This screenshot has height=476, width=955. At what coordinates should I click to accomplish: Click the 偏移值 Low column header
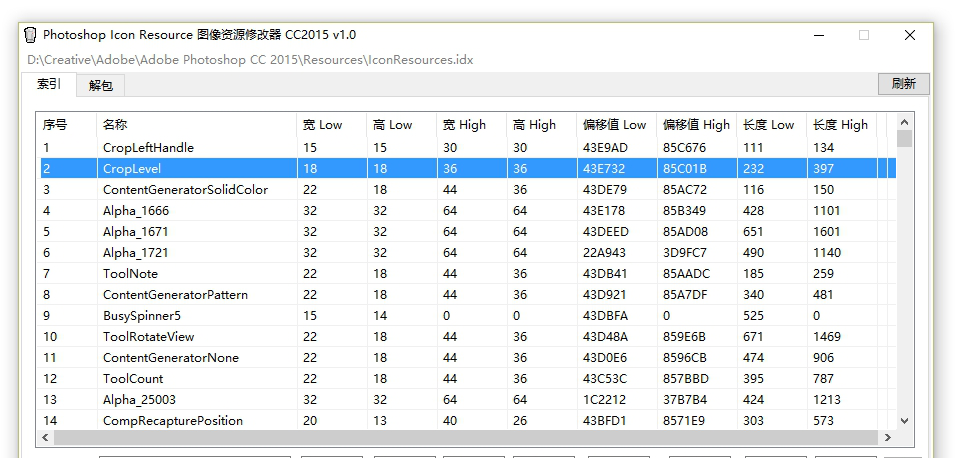tap(617, 125)
